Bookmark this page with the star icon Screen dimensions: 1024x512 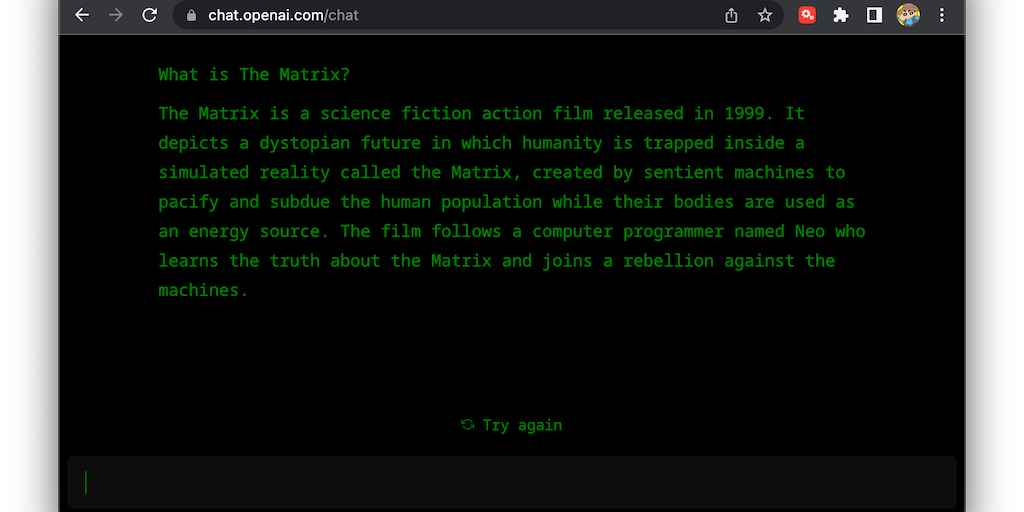765,15
